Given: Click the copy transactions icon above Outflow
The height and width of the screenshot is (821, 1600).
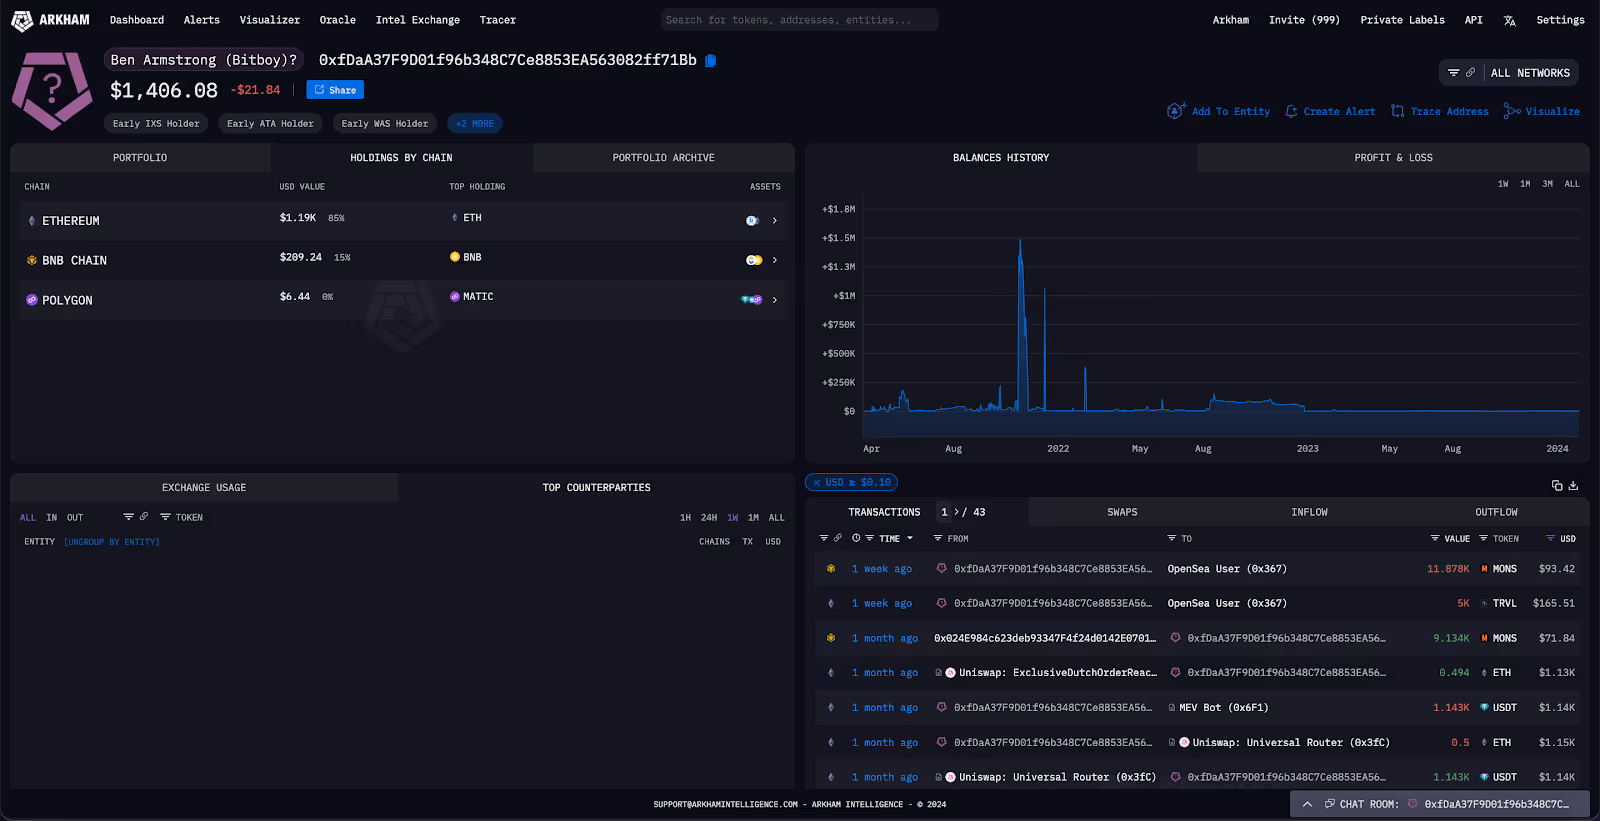Looking at the screenshot, I should point(1557,485).
